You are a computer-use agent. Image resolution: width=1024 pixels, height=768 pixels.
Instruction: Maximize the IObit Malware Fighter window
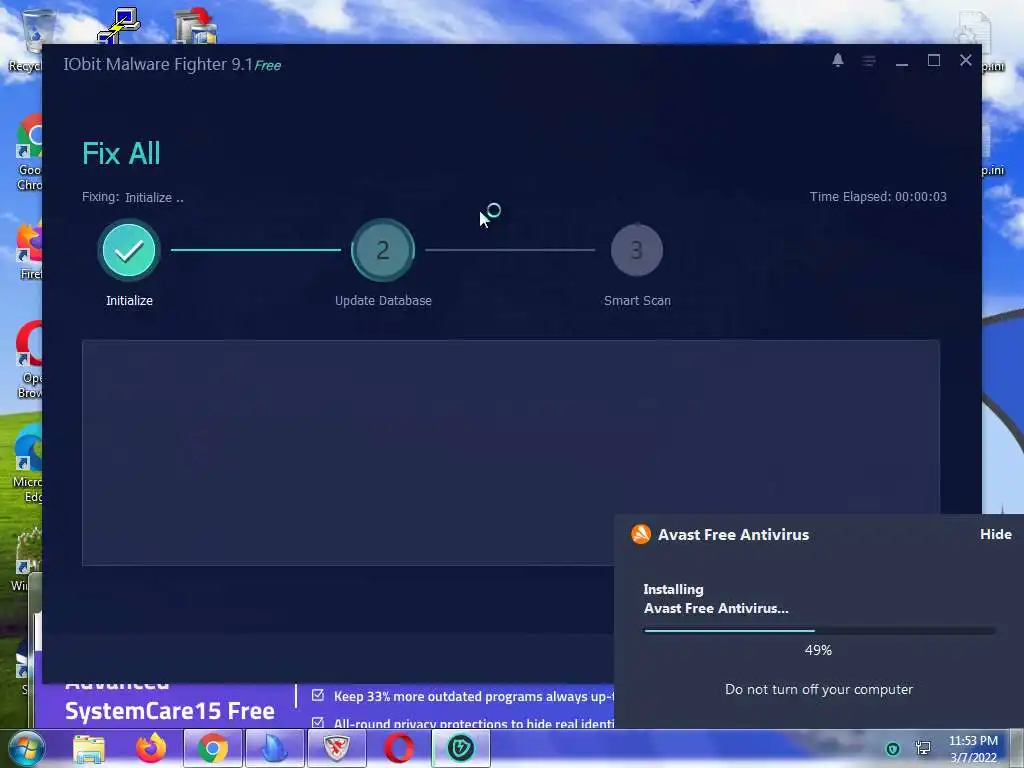click(x=934, y=60)
